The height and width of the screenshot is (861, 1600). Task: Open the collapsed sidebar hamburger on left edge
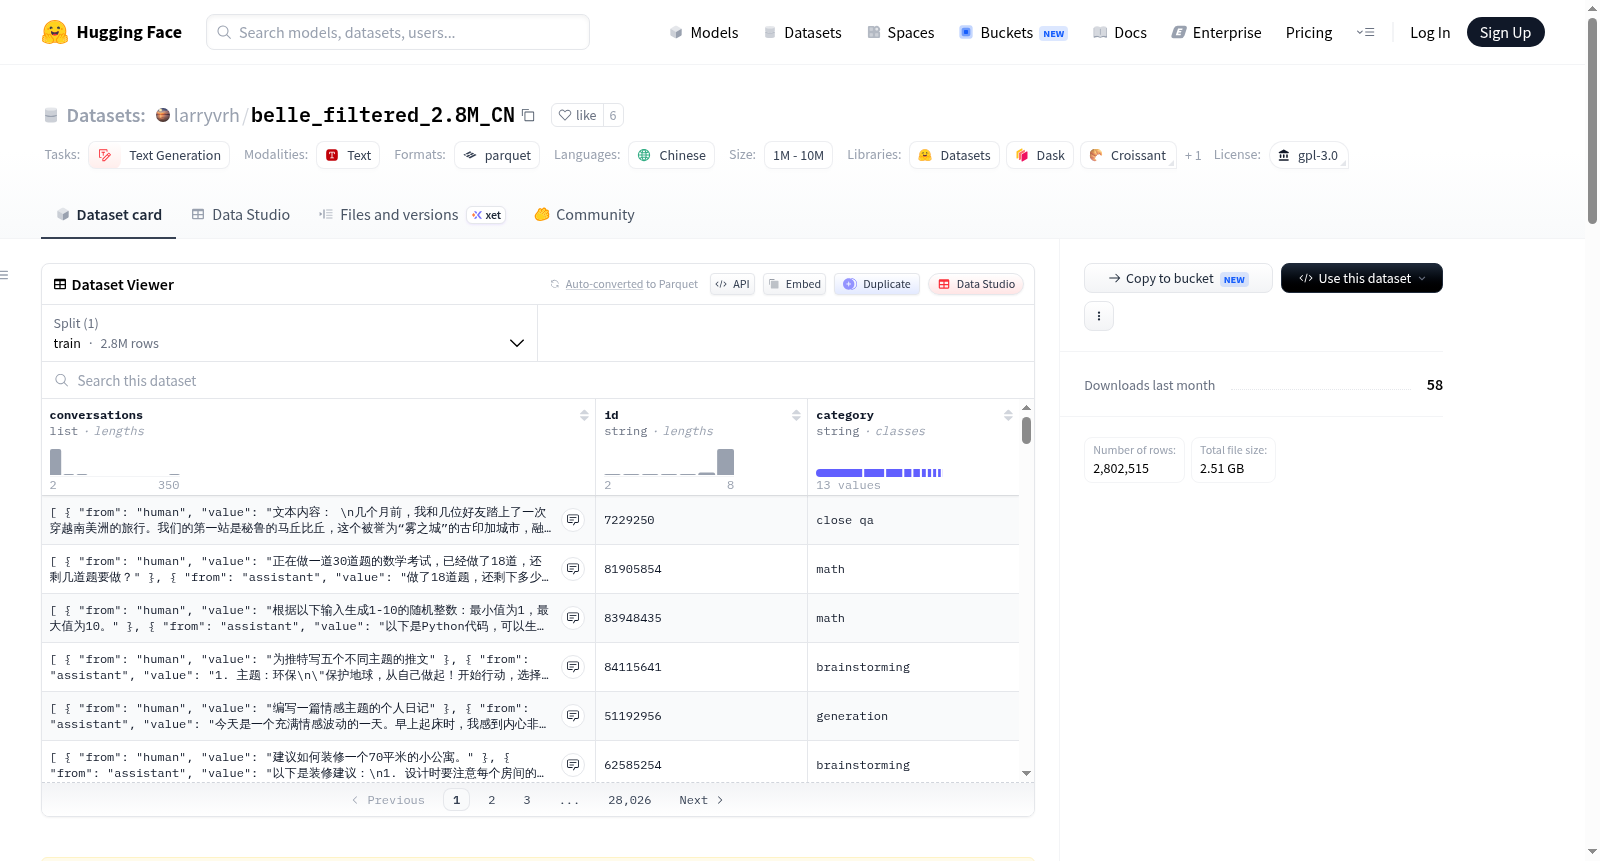click(x=5, y=275)
